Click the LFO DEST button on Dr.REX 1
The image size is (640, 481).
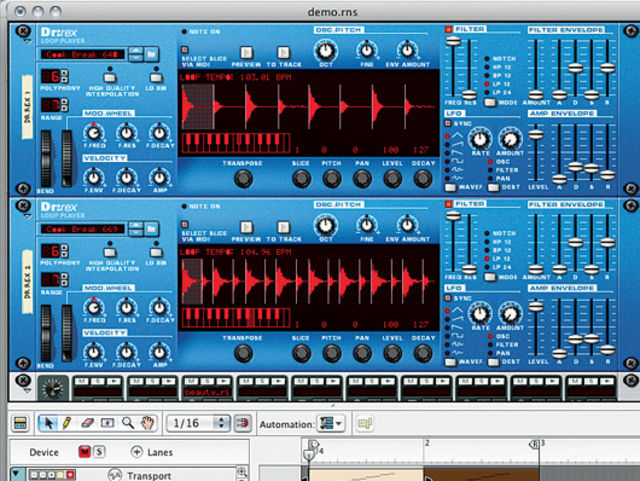click(x=493, y=187)
